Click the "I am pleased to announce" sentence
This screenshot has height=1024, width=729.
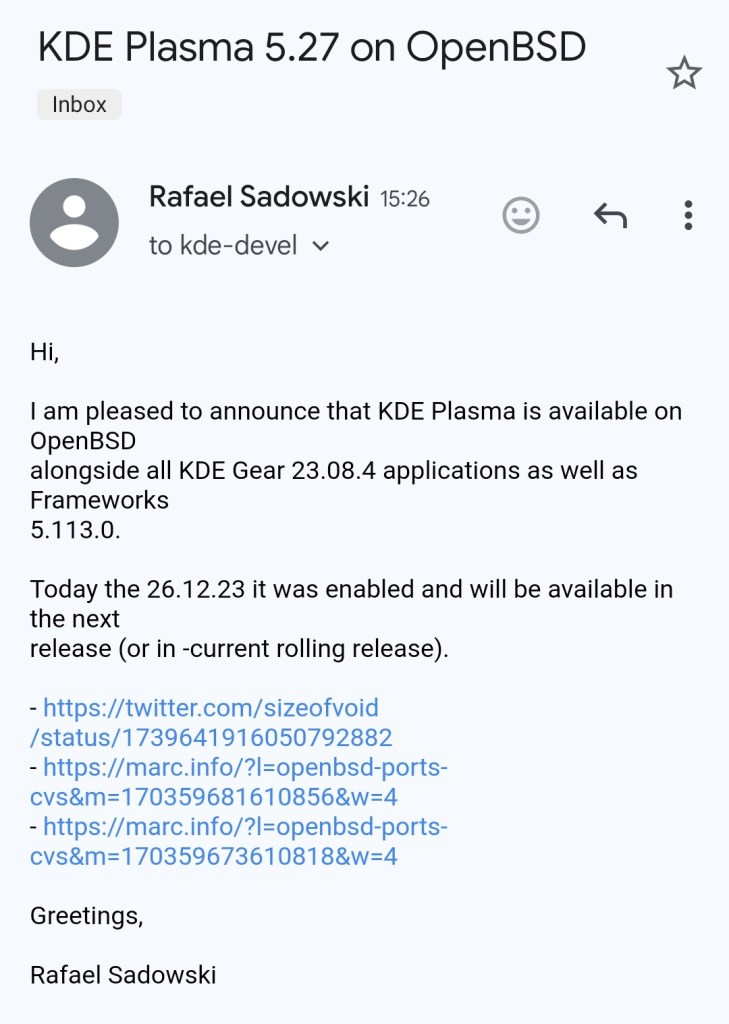(x=355, y=411)
